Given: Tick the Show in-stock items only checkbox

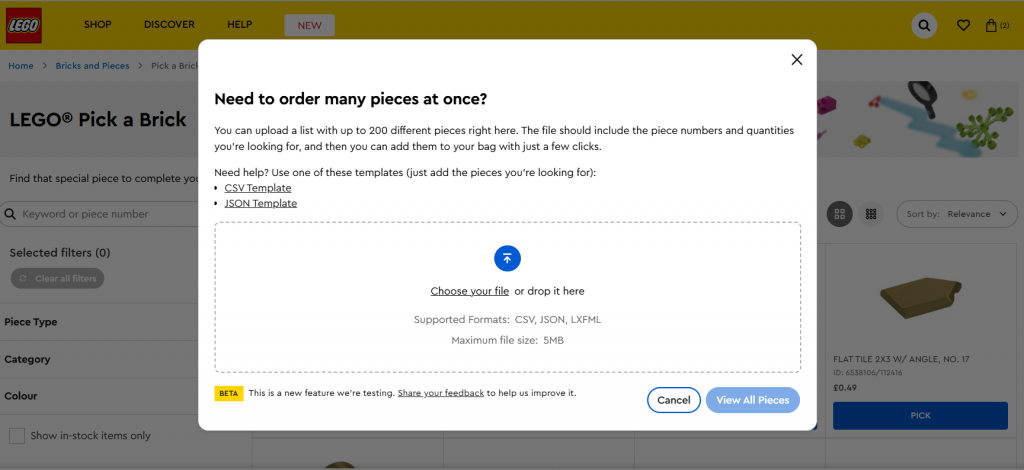Looking at the screenshot, I should (17, 436).
